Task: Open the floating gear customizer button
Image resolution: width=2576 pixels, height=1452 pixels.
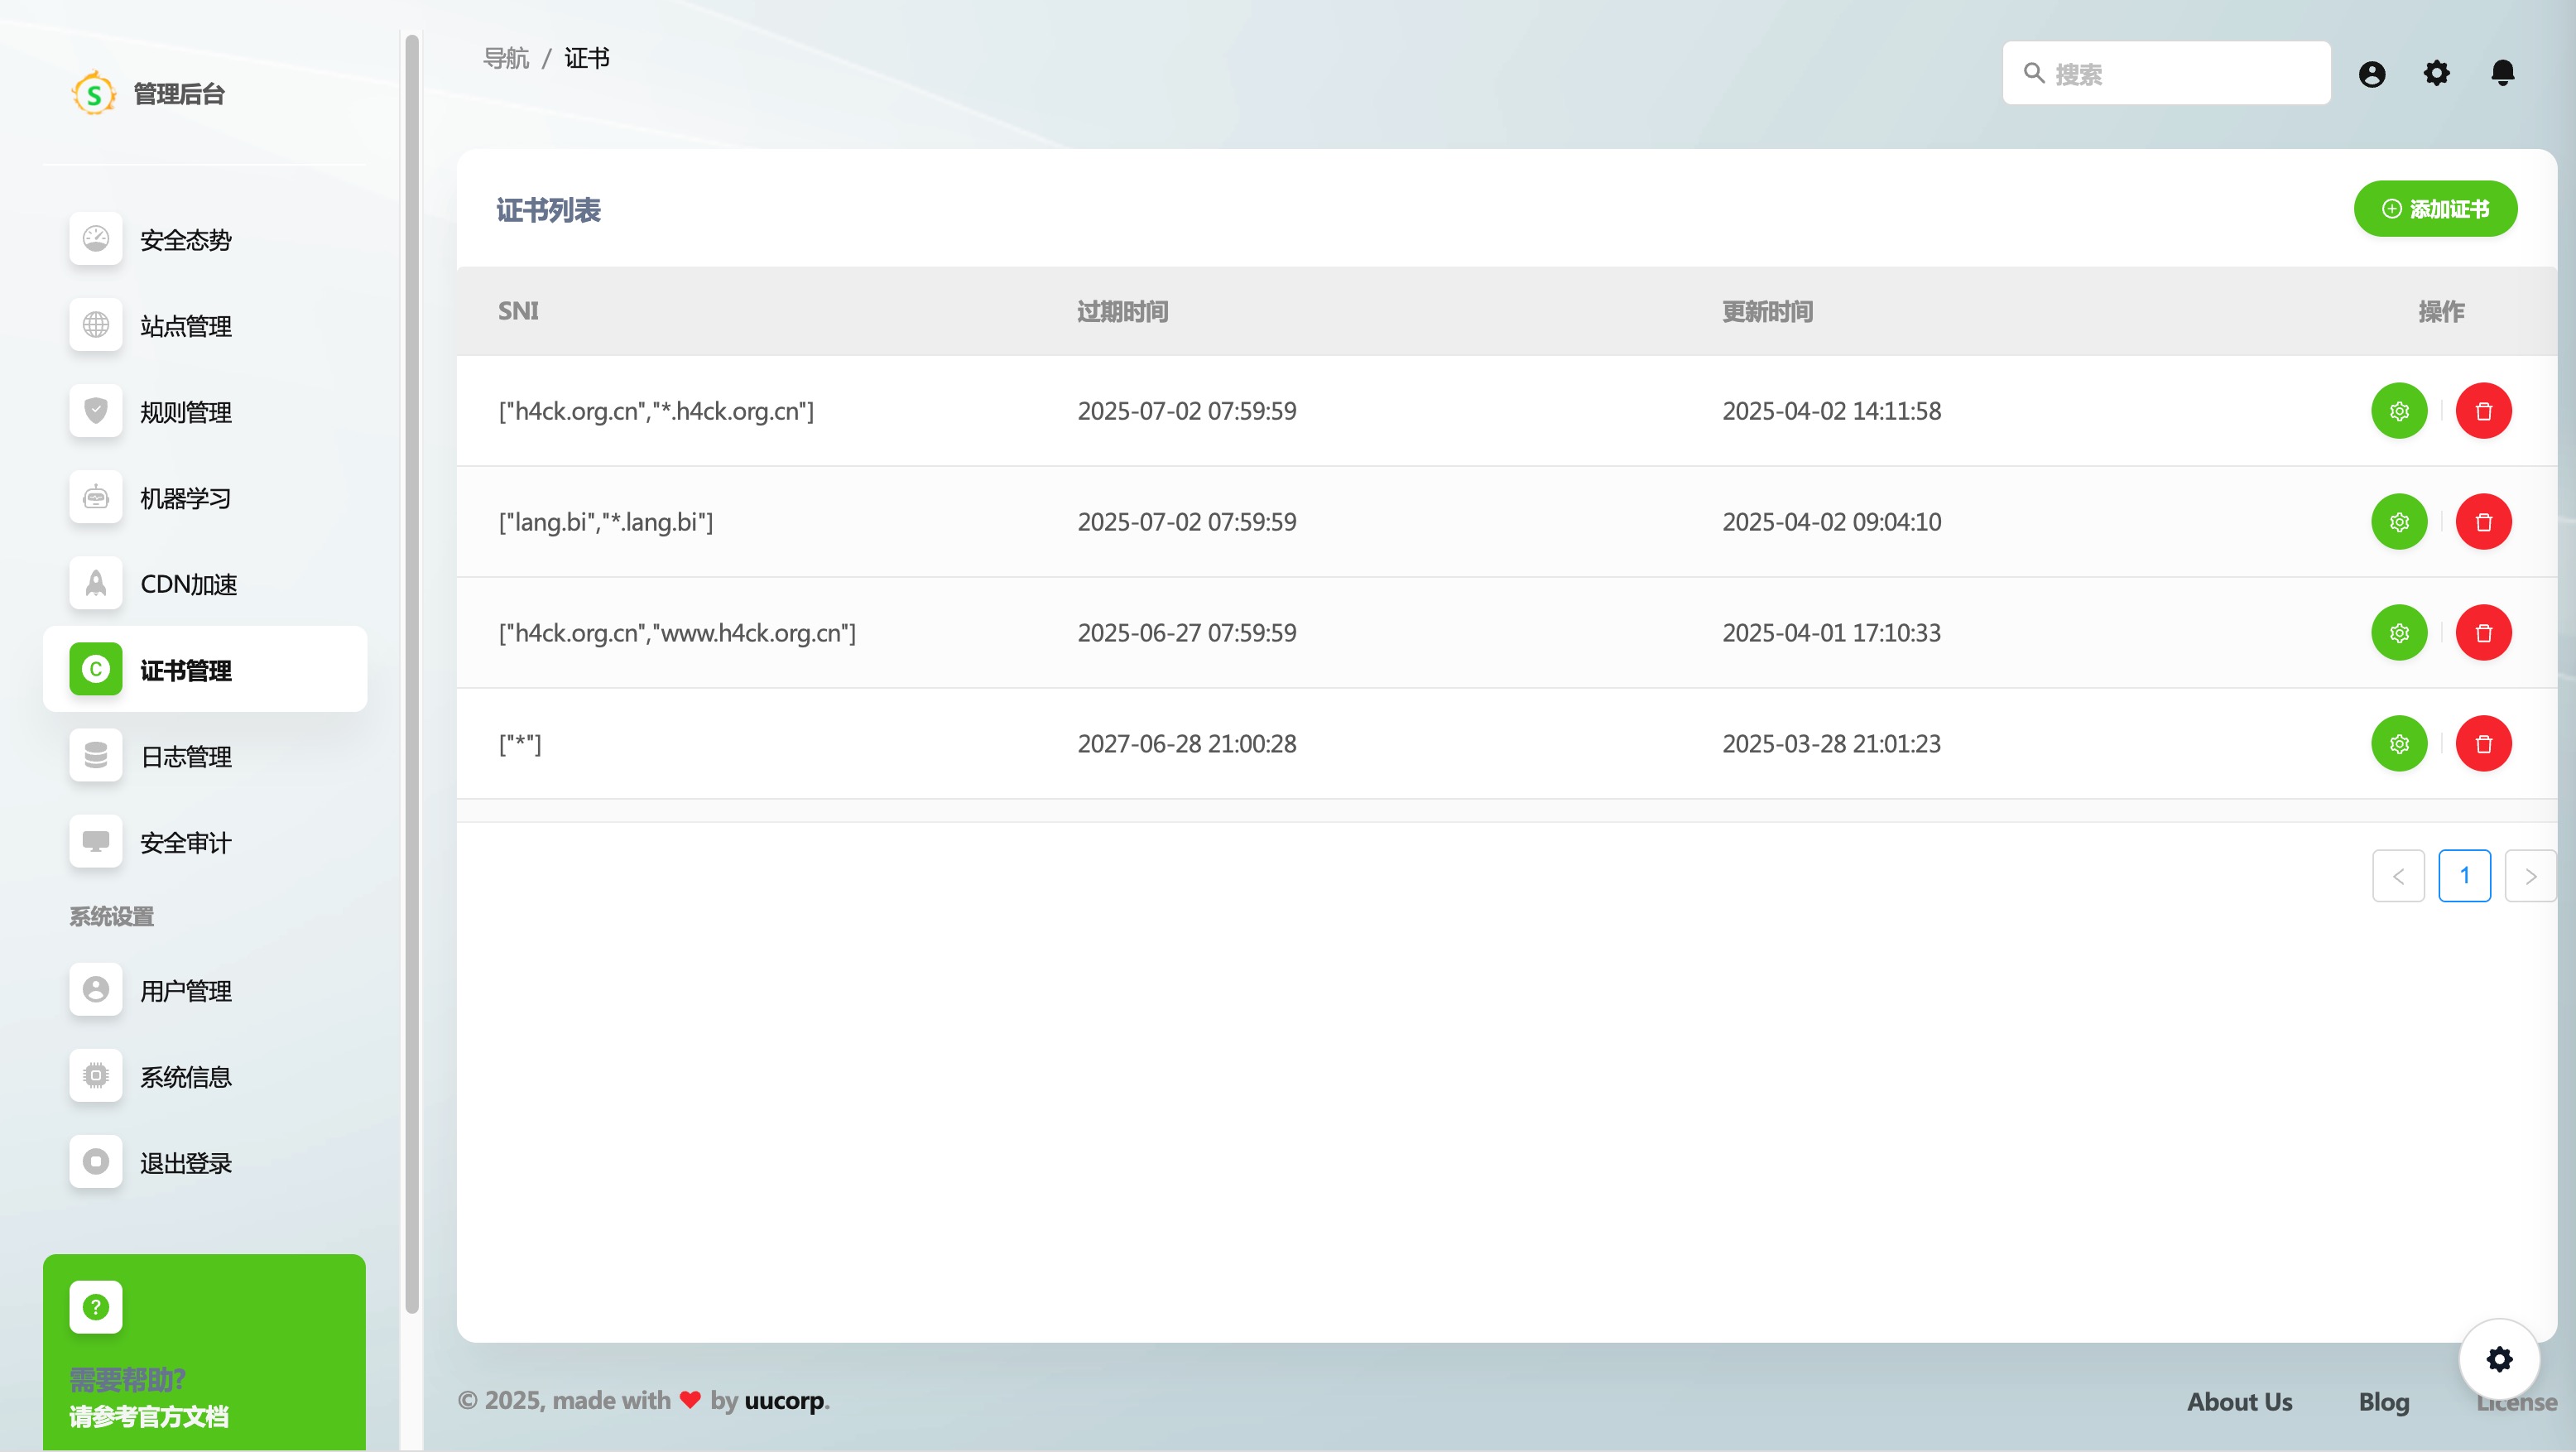Action: pos(2498,1359)
